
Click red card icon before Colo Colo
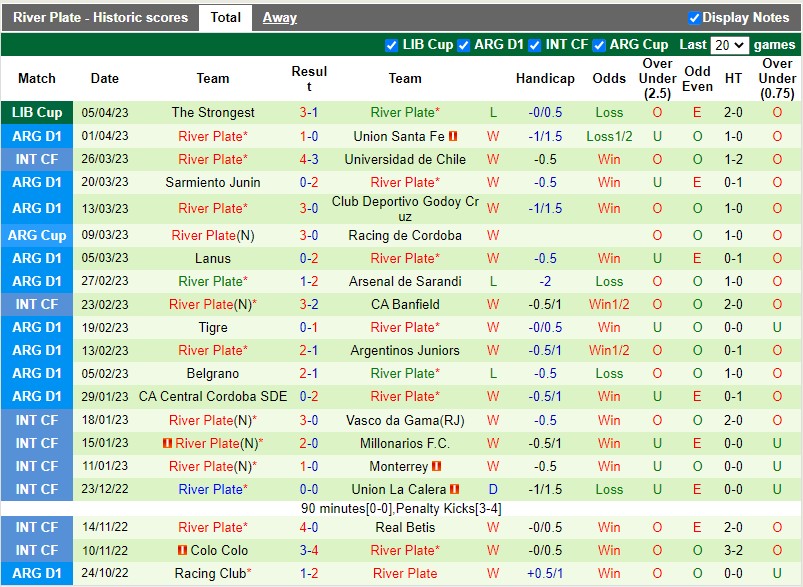tap(182, 550)
